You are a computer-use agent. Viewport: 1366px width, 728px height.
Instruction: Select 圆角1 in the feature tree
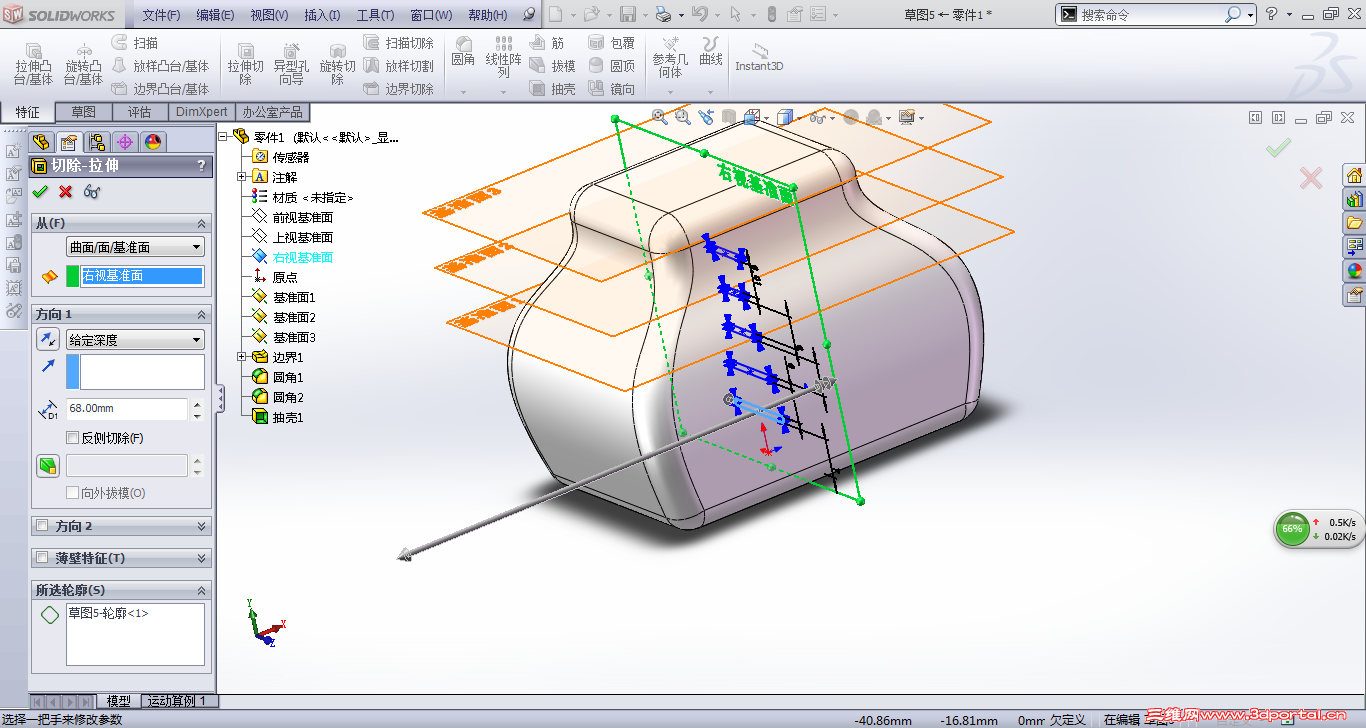point(278,377)
